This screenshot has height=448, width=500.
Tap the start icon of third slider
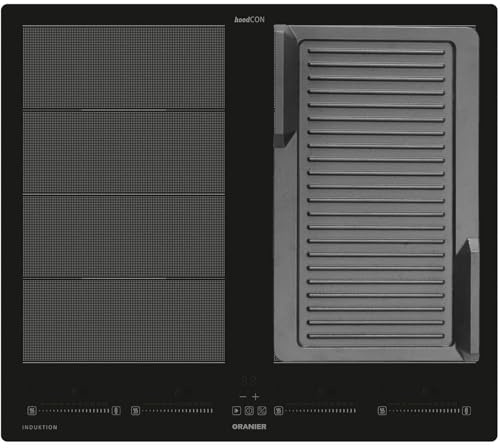click(x=278, y=411)
